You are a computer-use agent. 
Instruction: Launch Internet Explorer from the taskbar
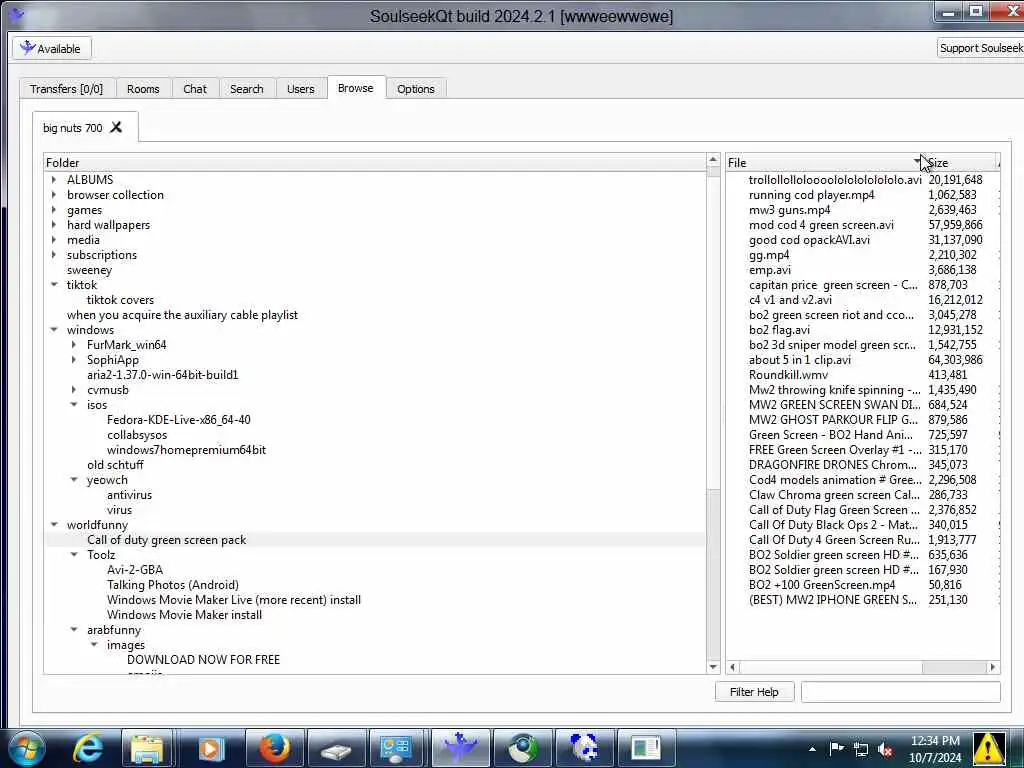[88, 748]
